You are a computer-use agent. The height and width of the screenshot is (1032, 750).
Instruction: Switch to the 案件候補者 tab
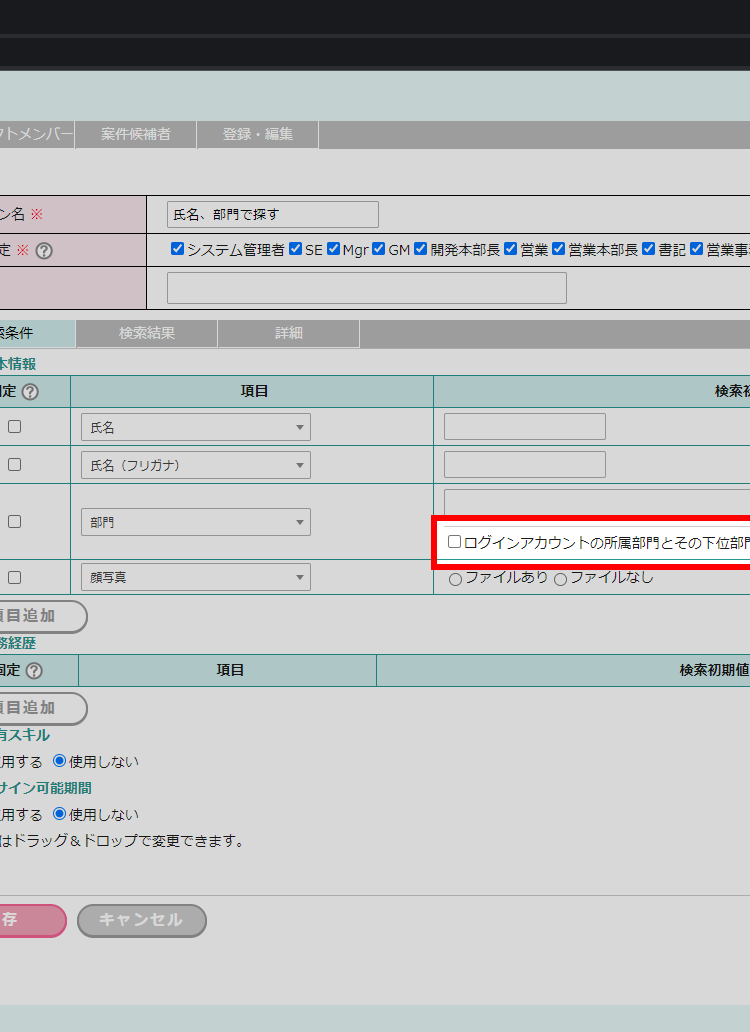point(135,134)
